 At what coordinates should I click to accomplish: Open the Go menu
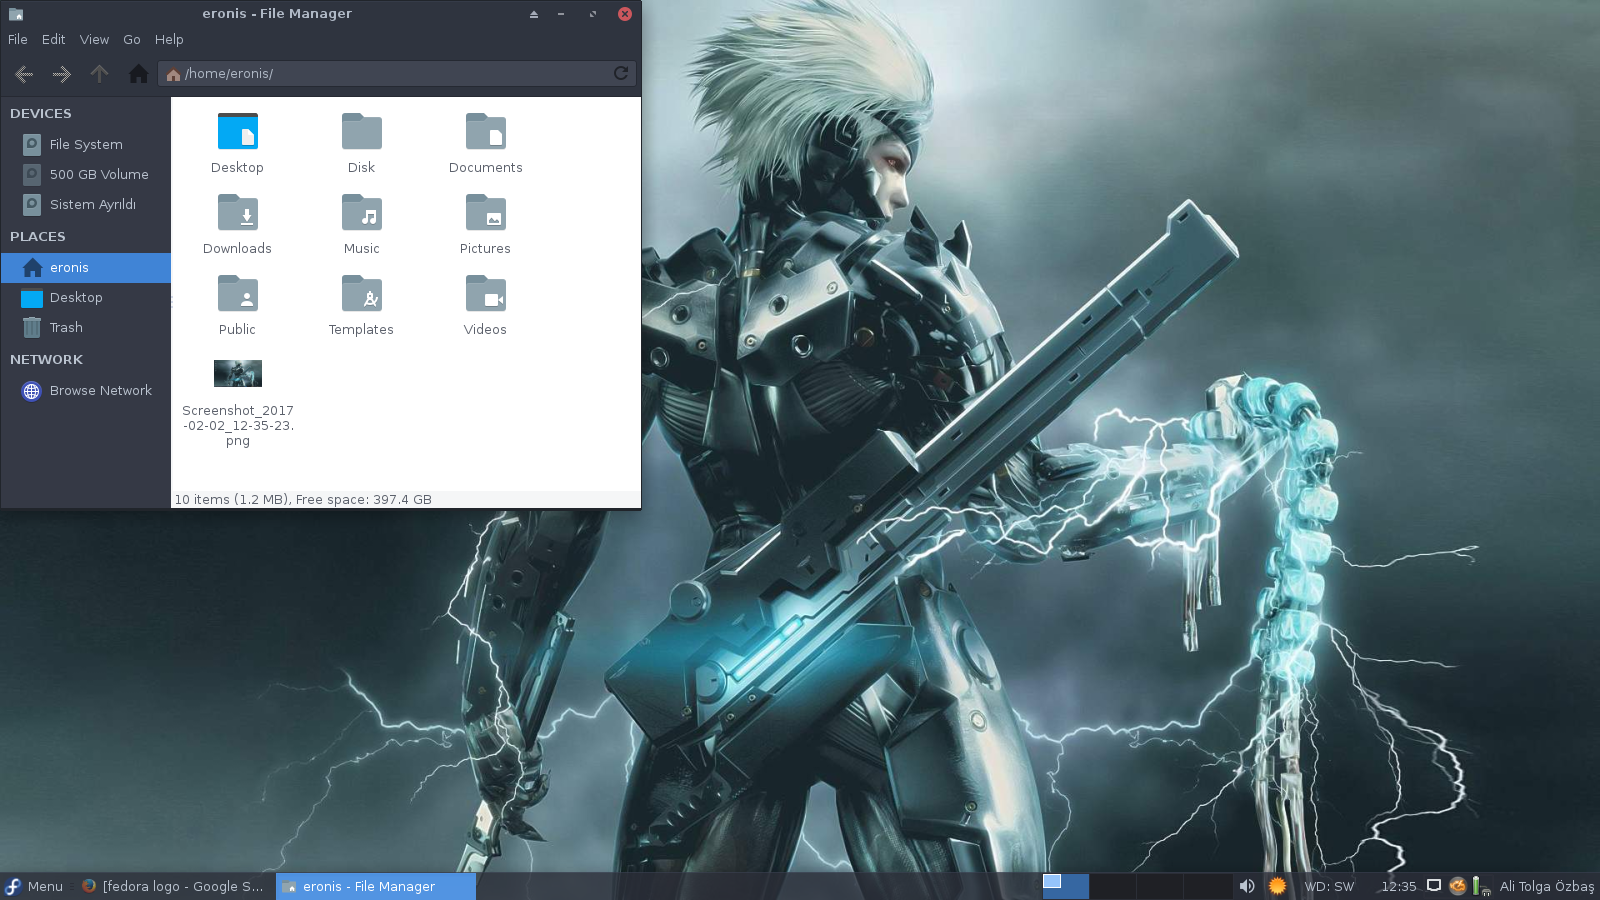pyautogui.click(x=132, y=39)
